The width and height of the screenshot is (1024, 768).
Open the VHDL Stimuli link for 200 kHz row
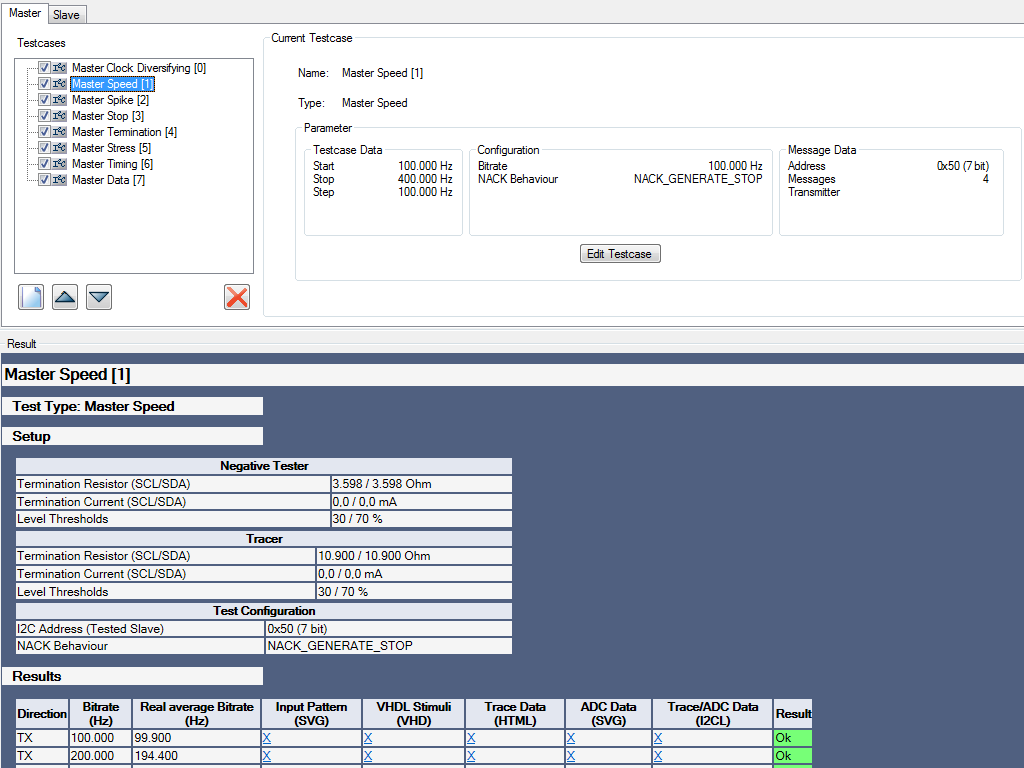tap(367, 756)
